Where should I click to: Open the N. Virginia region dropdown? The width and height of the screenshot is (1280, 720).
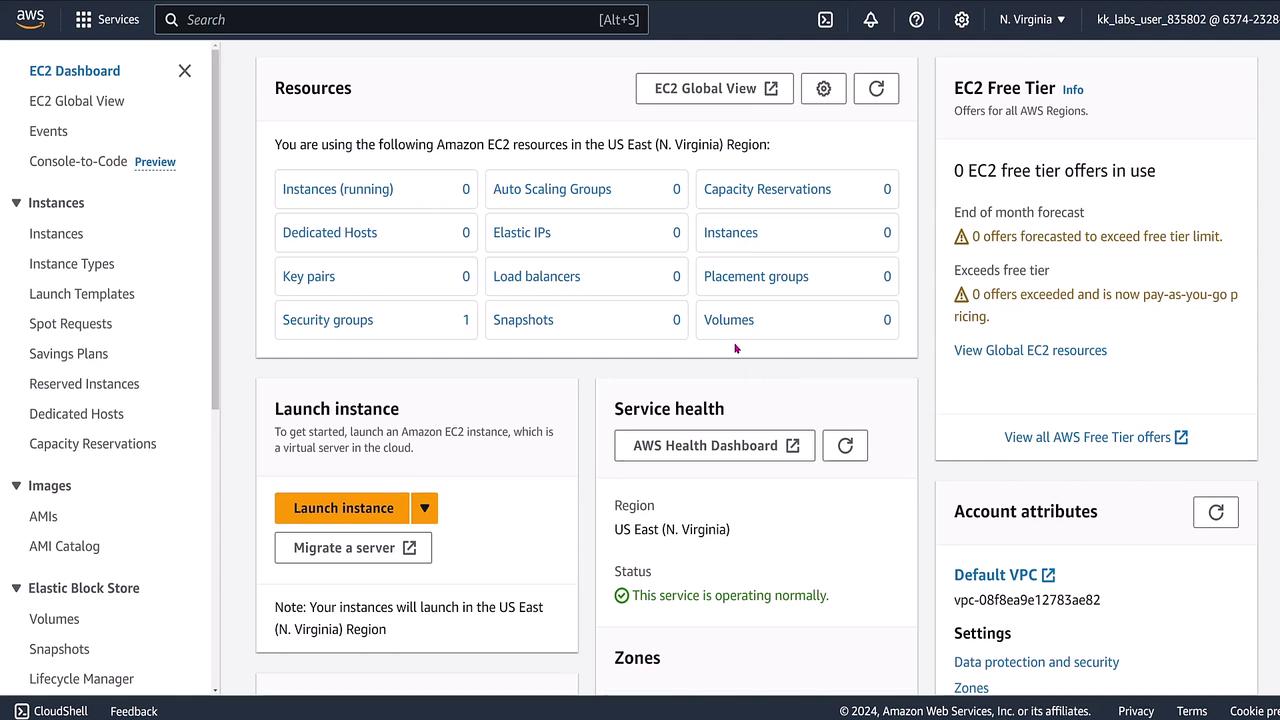click(1032, 20)
